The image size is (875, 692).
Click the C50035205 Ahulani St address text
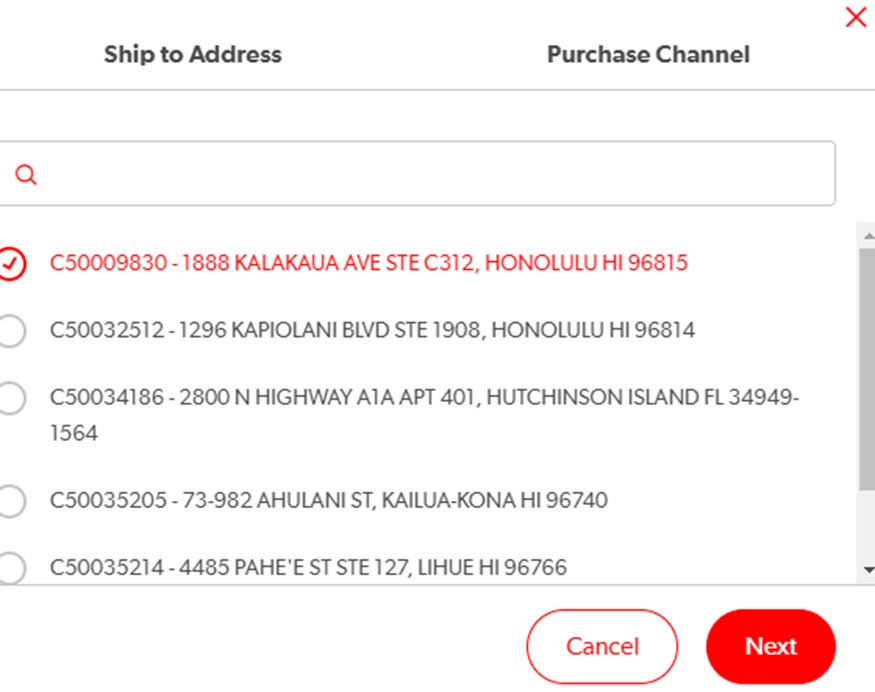coord(328,501)
